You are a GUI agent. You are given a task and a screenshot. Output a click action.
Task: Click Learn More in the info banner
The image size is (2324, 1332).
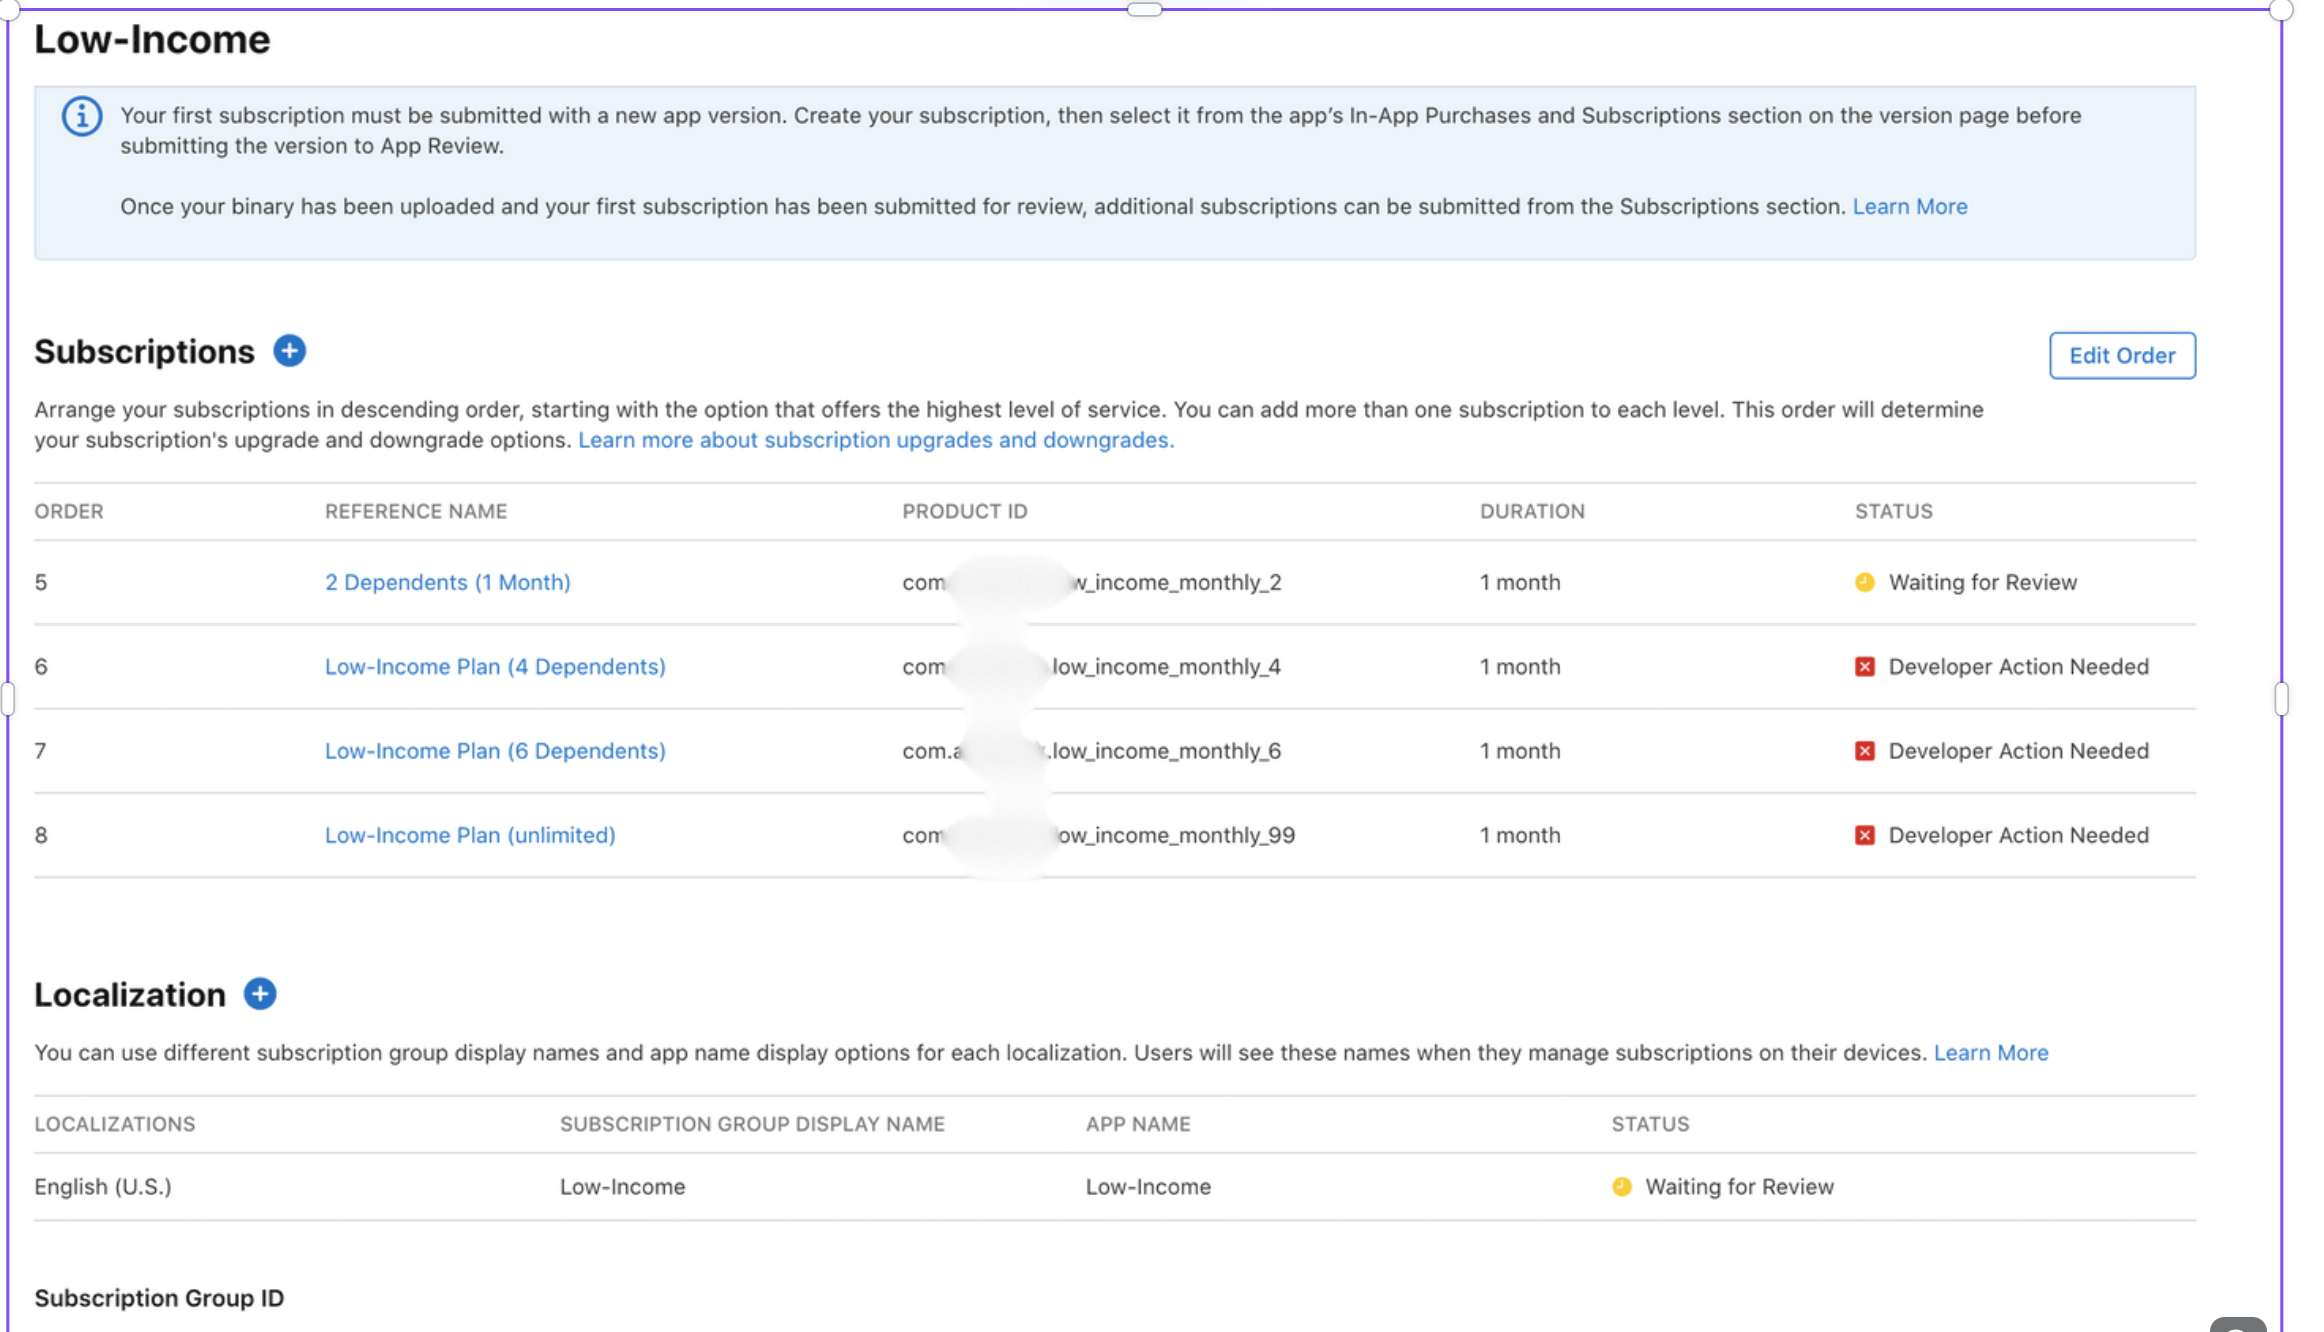[1909, 207]
